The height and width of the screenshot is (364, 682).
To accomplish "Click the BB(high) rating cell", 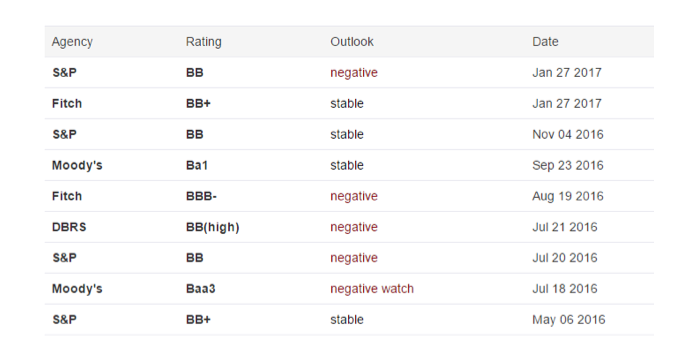I will click(213, 227).
